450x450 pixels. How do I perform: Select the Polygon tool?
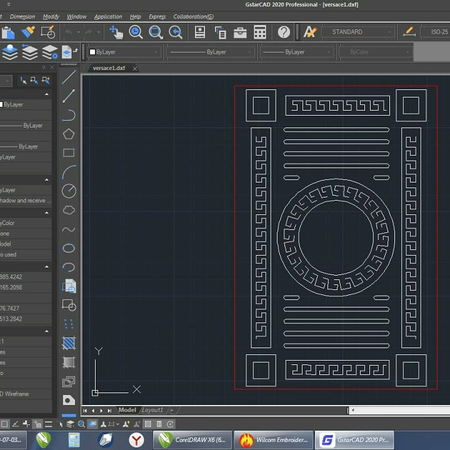tap(69, 134)
